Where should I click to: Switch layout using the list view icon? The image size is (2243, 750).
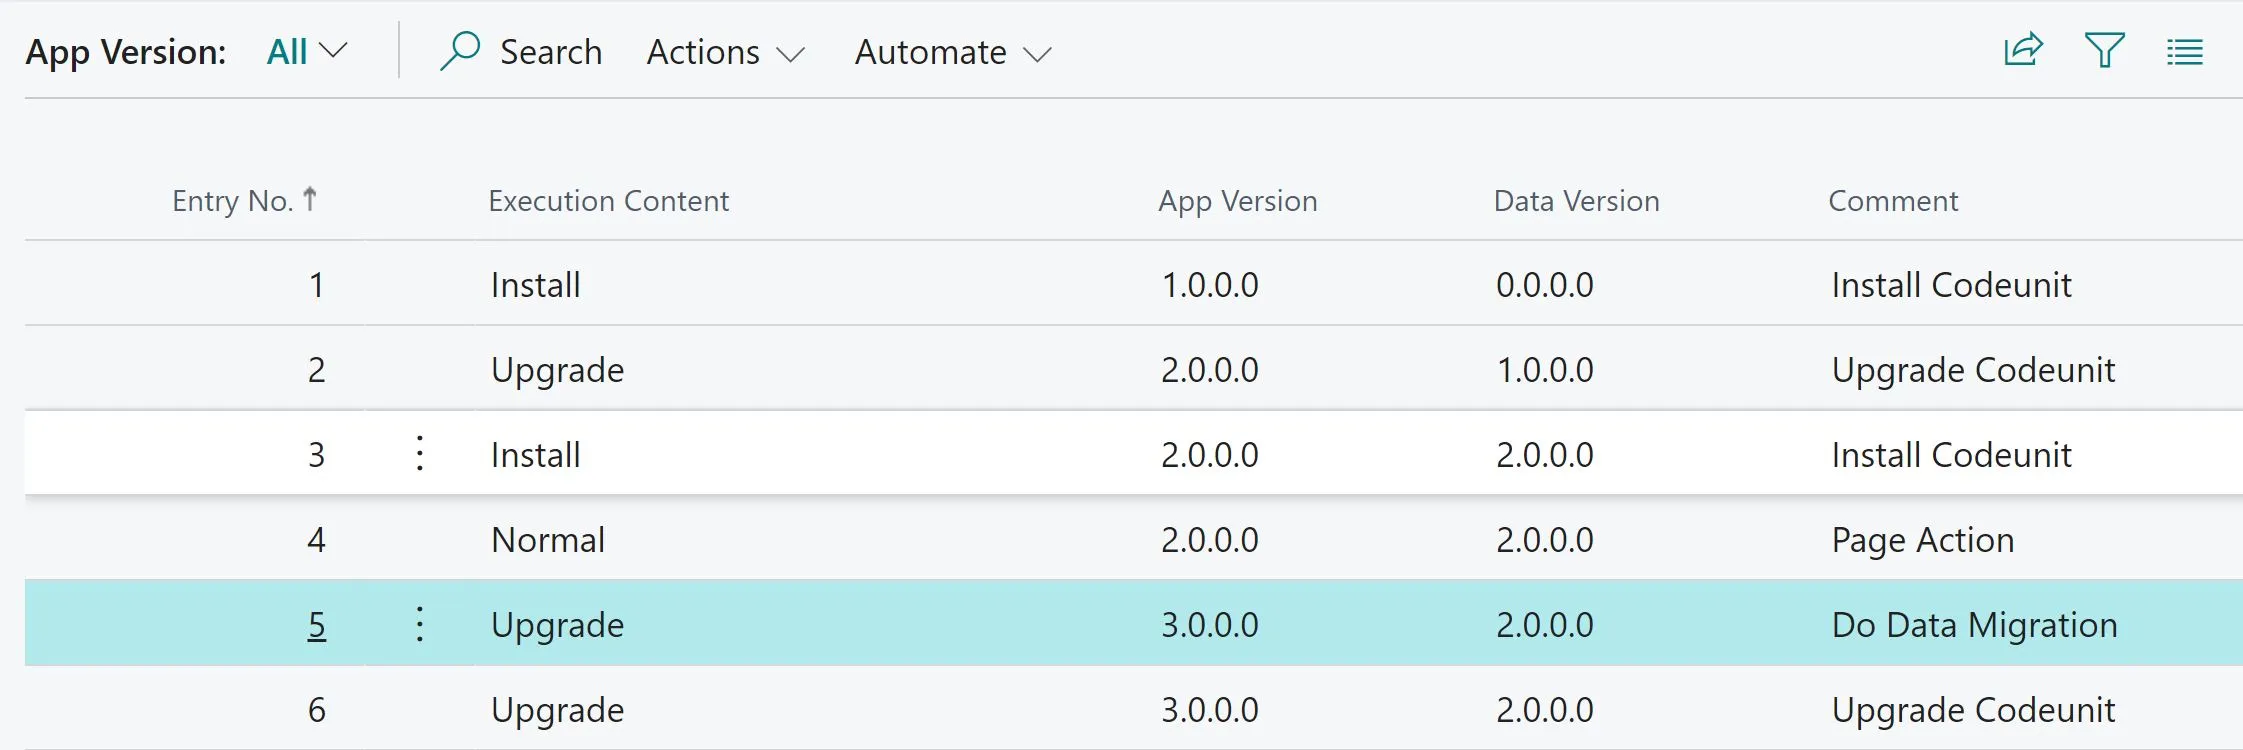pyautogui.click(x=2184, y=52)
